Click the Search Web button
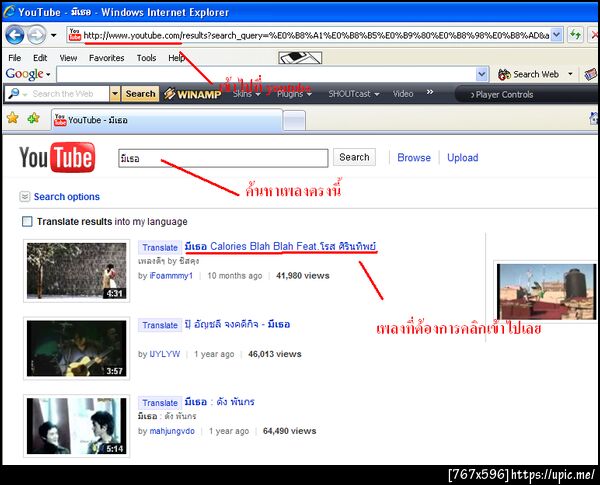This screenshot has height=485, width=600. (528, 74)
